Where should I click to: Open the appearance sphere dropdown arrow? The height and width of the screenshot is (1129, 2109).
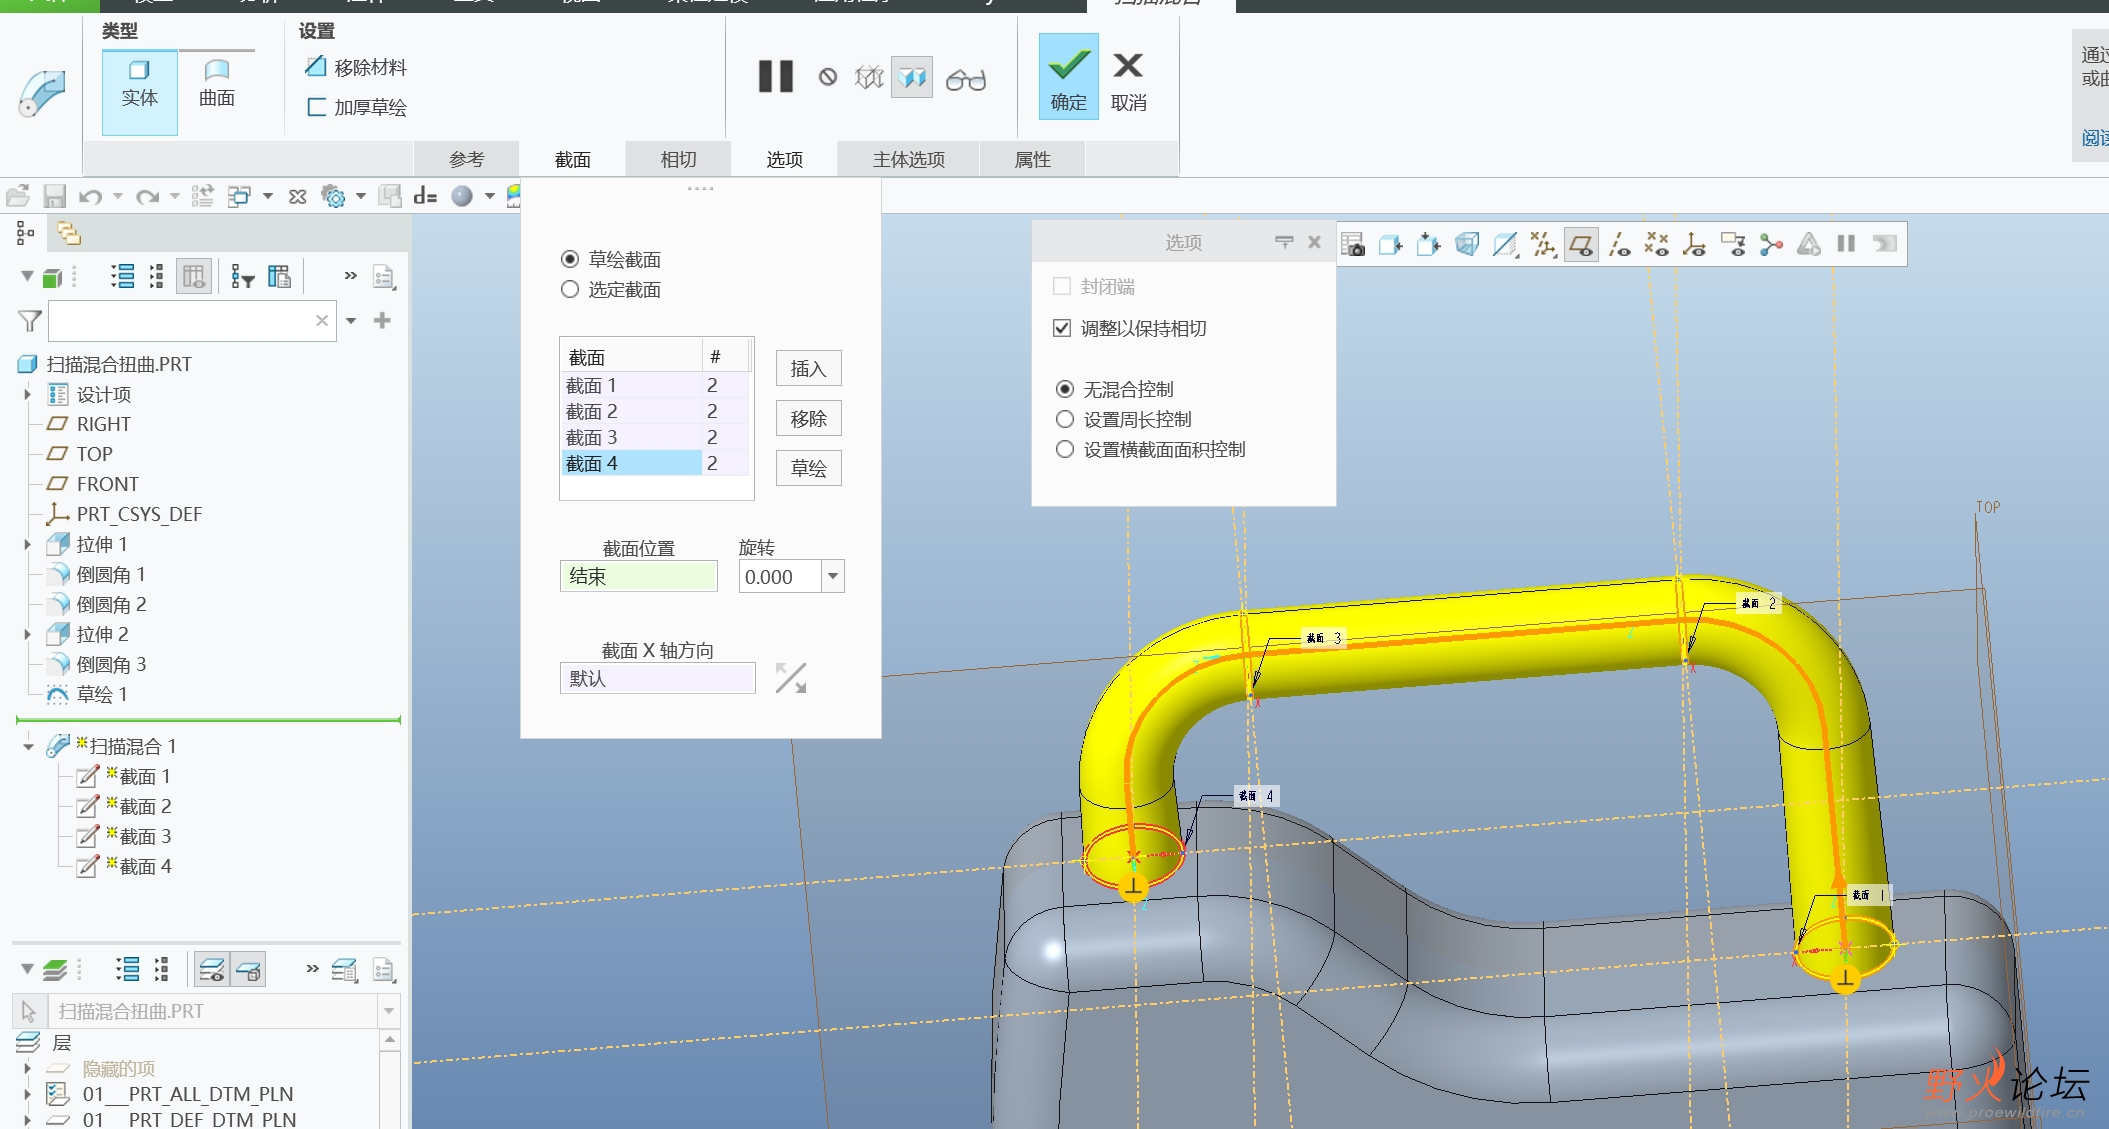point(490,196)
